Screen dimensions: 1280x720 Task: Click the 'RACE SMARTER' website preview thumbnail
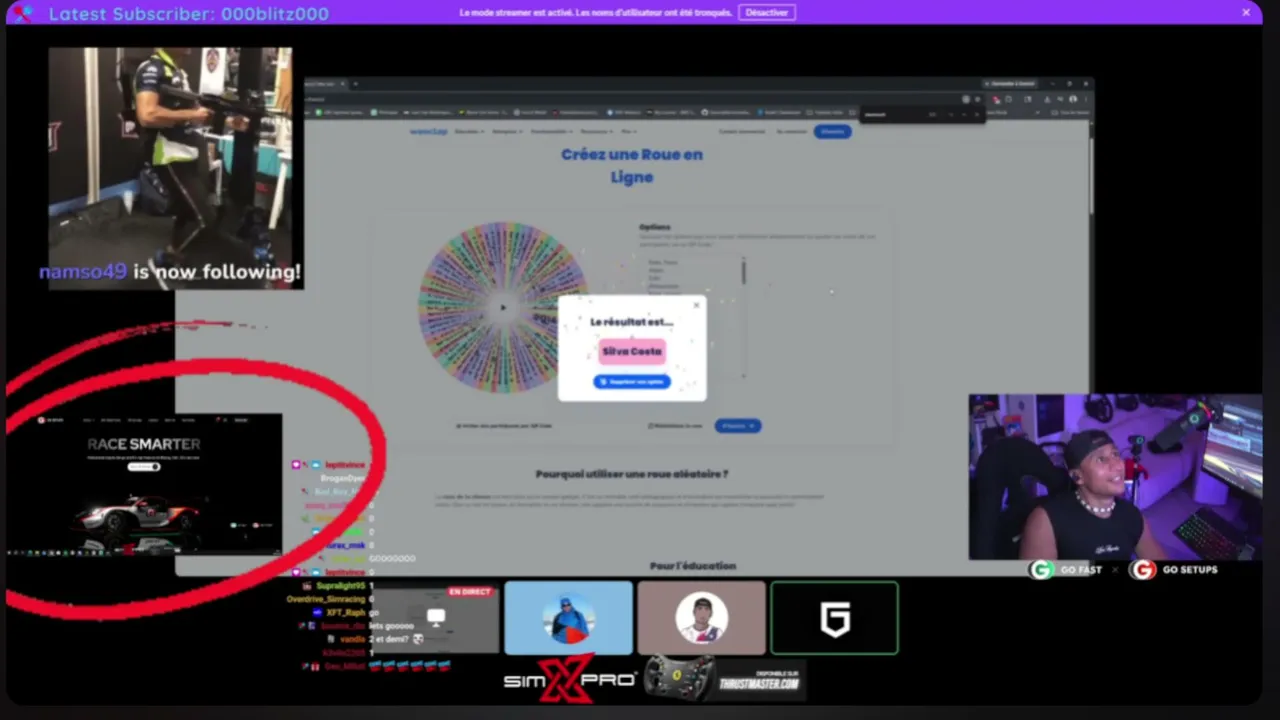144,484
